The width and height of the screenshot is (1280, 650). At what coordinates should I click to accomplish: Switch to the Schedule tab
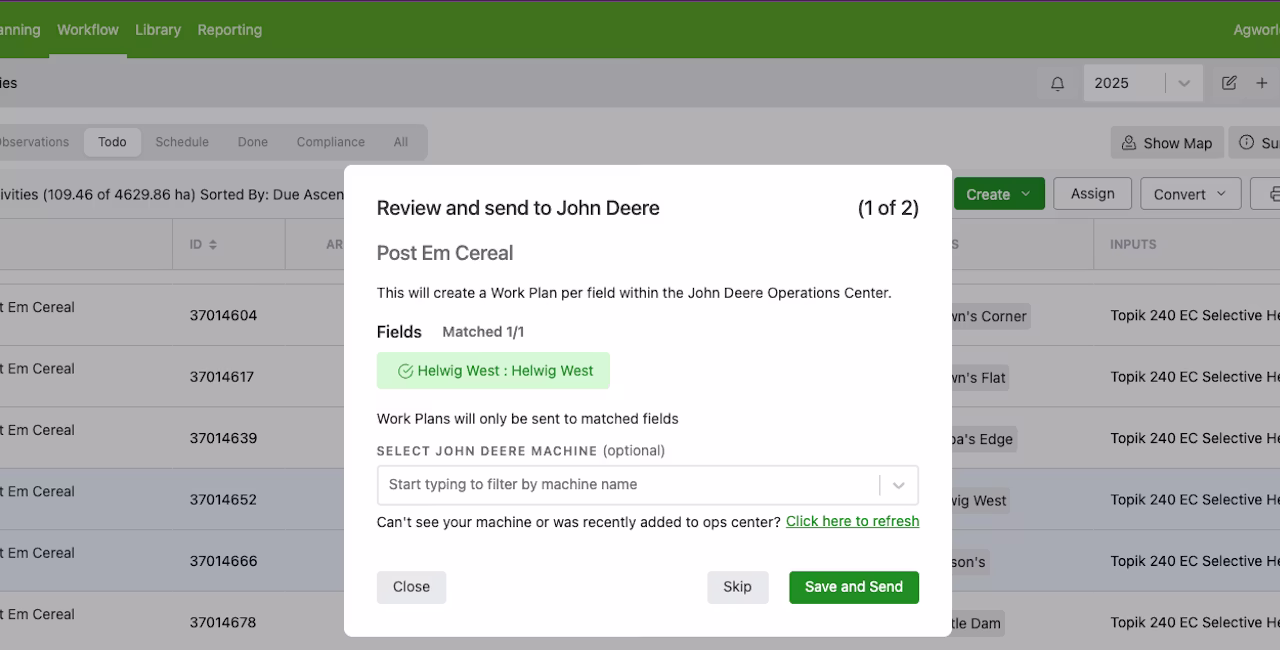[182, 142]
